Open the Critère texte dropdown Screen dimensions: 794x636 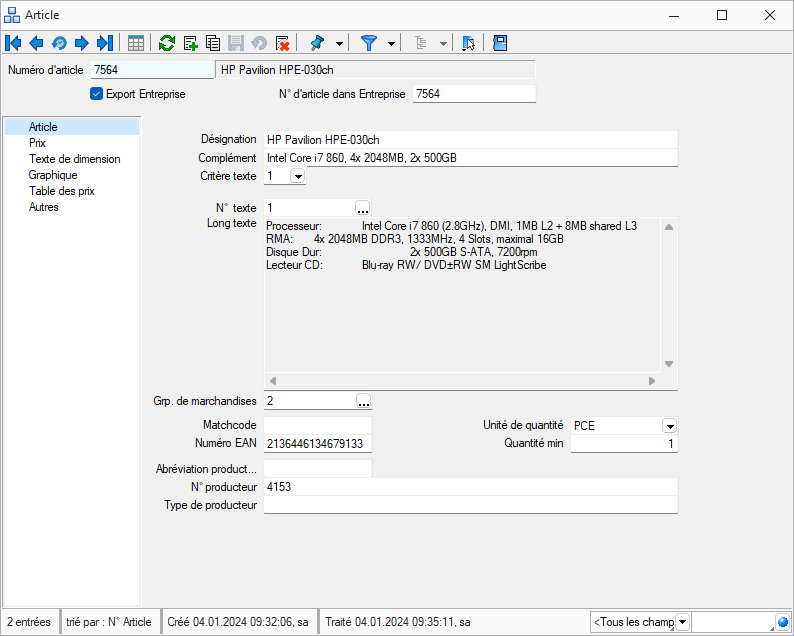click(298, 176)
